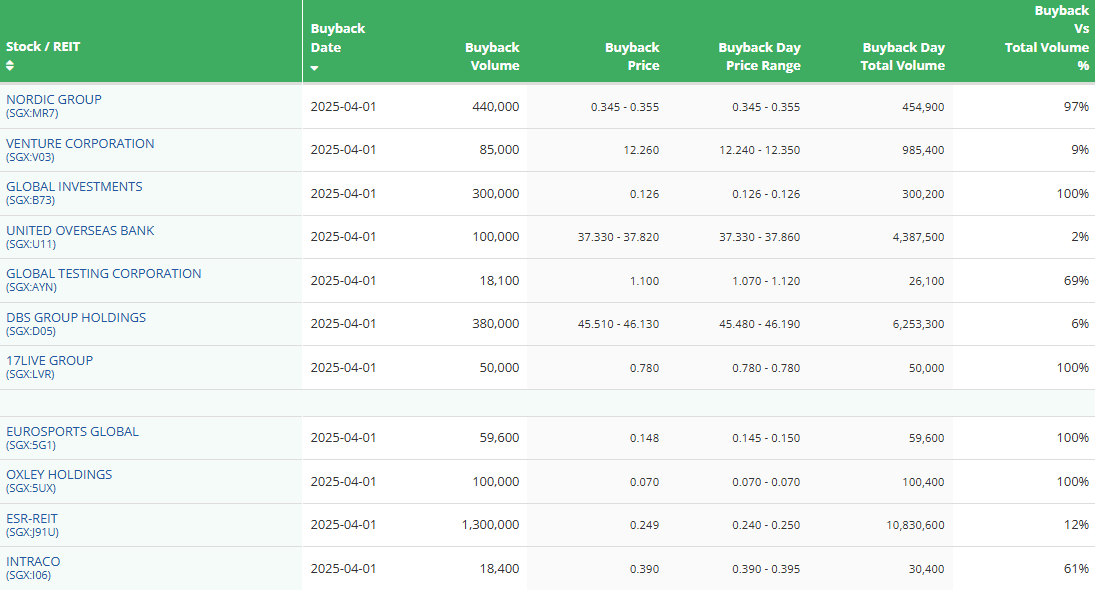Select the (SGX:B73) ticker code
The width and height of the screenshot is (1095, 590).
click(31, 200)
